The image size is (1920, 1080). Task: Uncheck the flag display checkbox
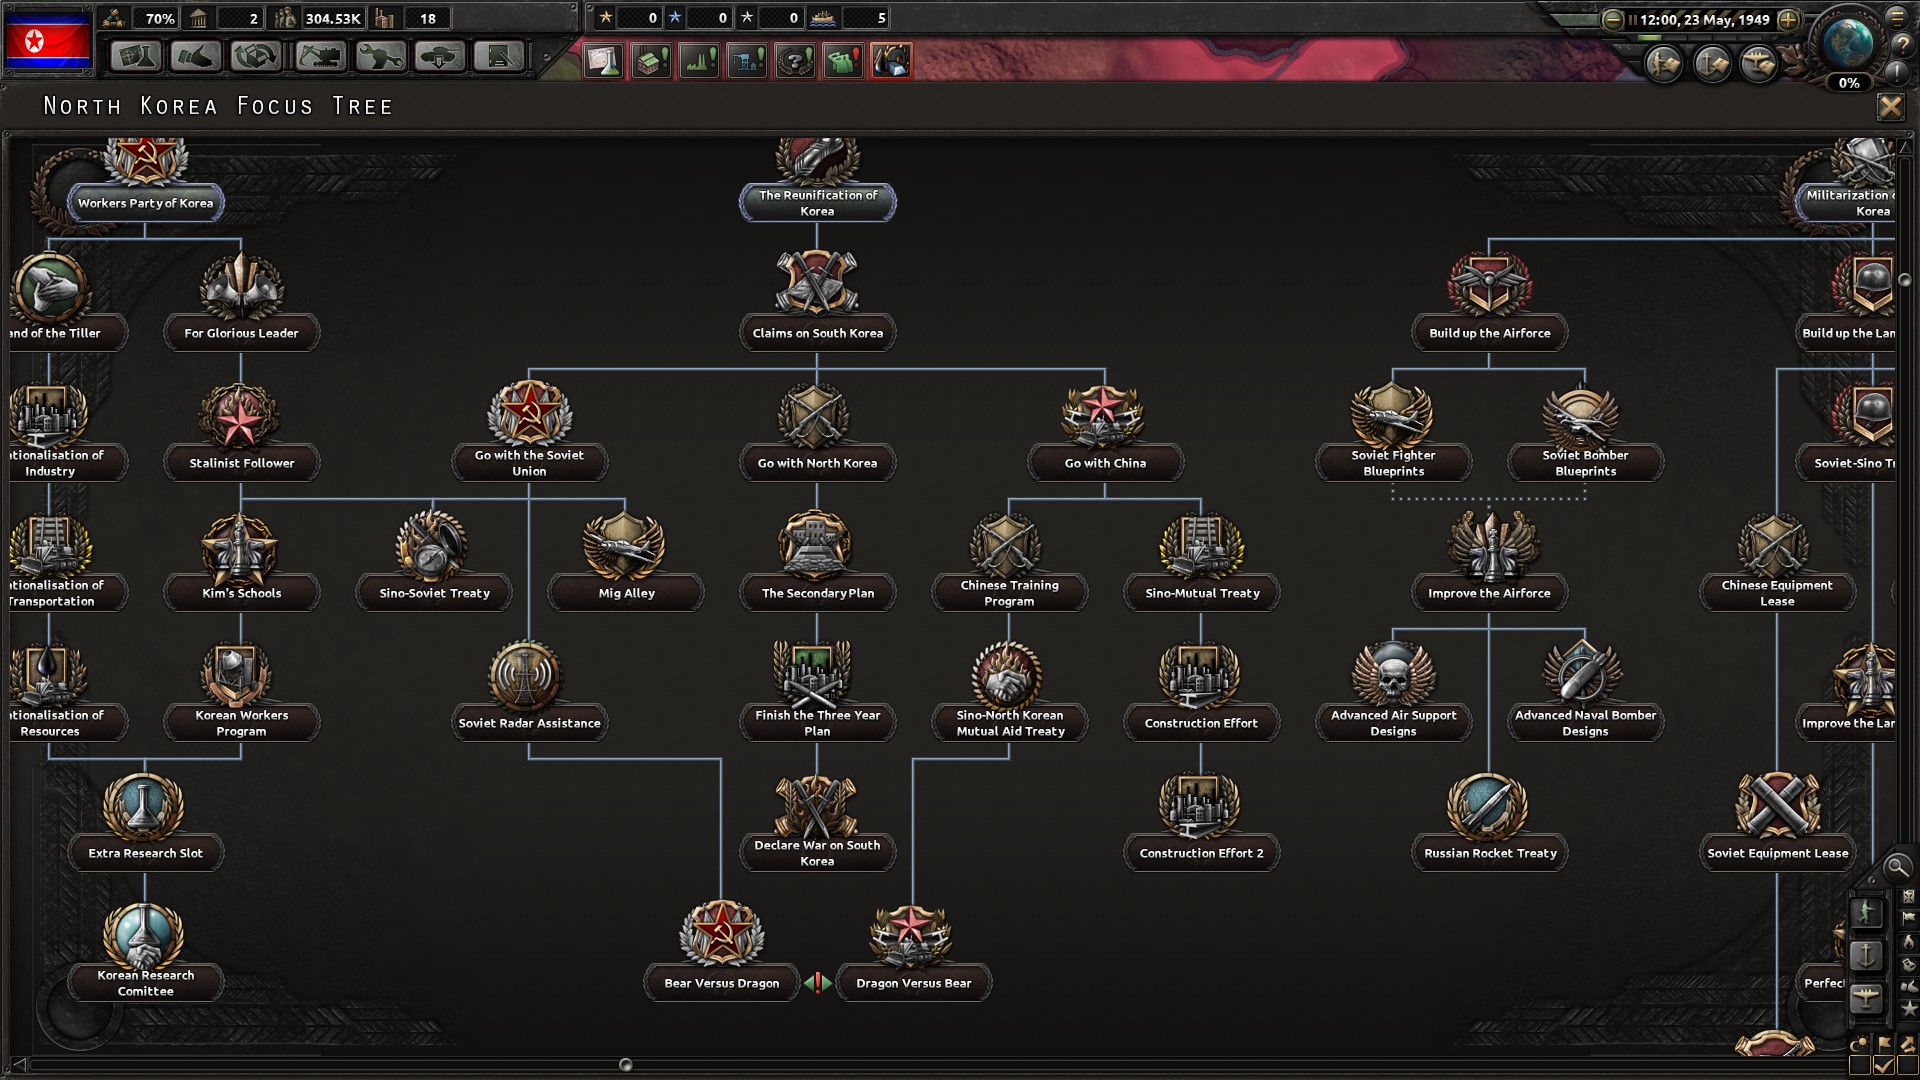1884,1064
